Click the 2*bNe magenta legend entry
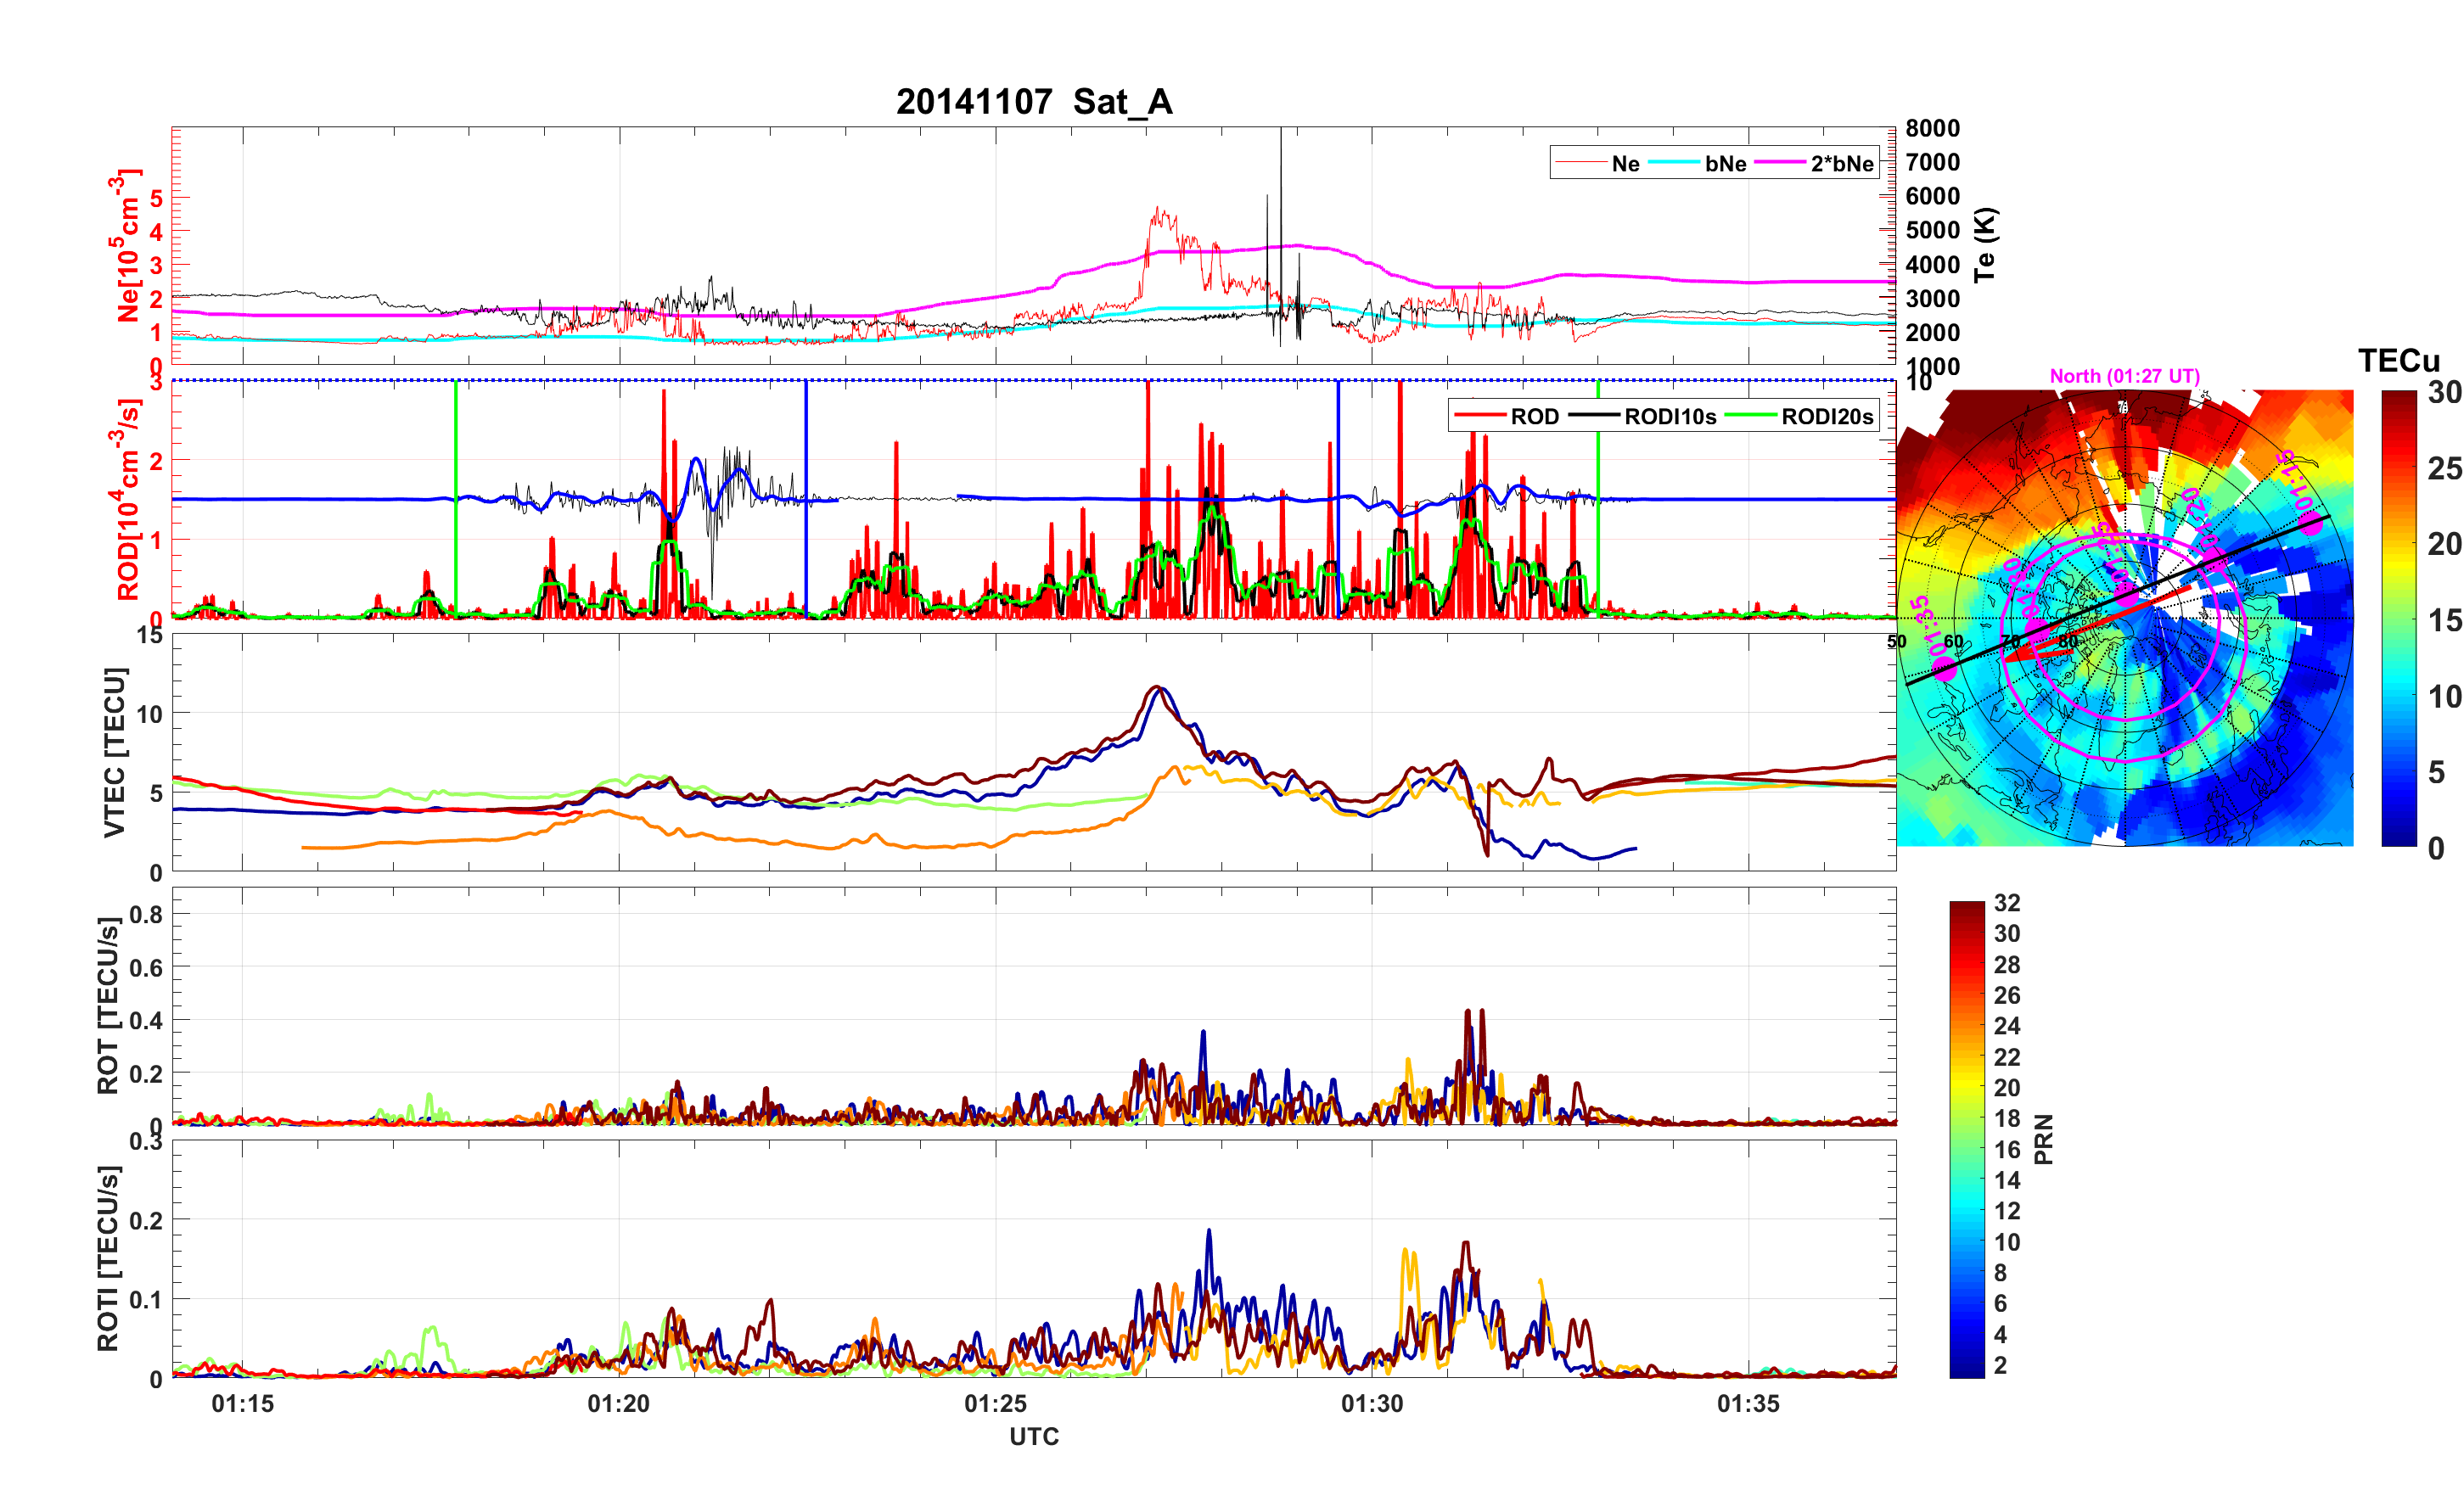 1841,163
